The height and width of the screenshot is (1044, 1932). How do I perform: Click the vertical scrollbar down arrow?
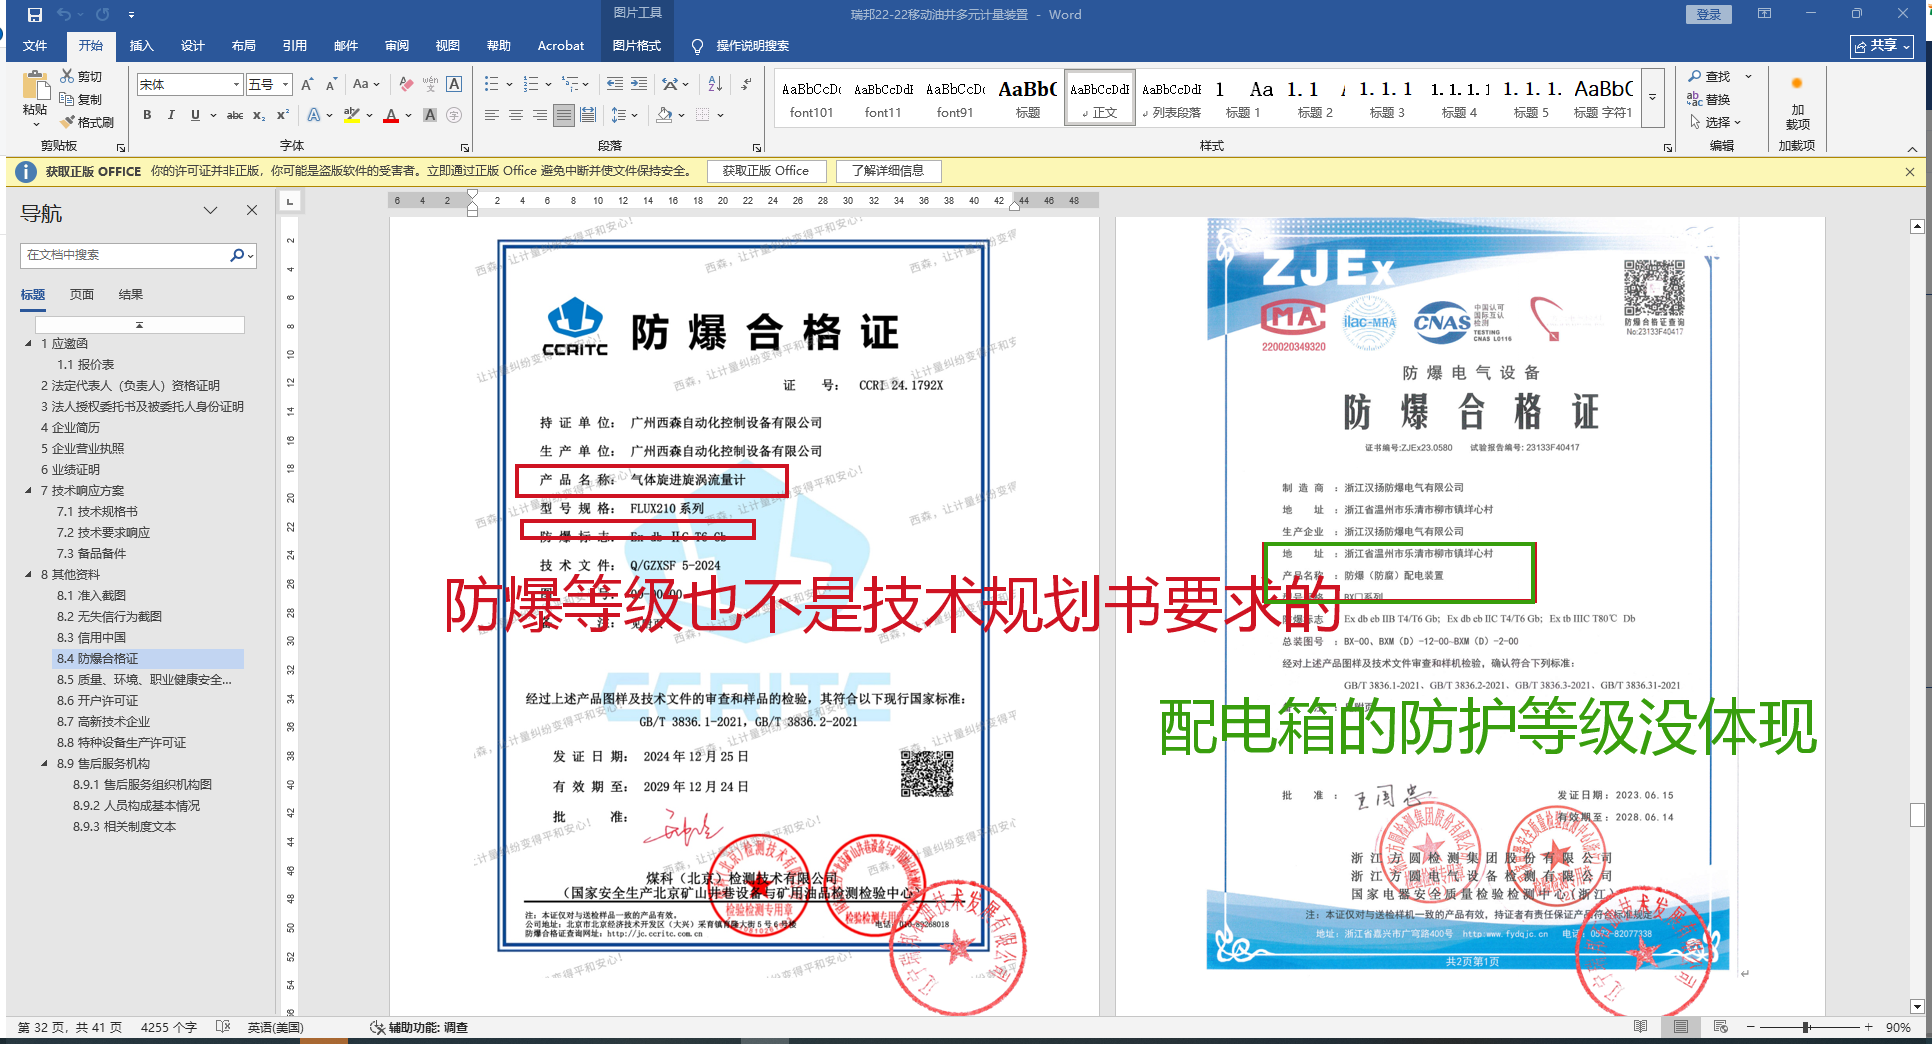[x=1917, y=1006]
